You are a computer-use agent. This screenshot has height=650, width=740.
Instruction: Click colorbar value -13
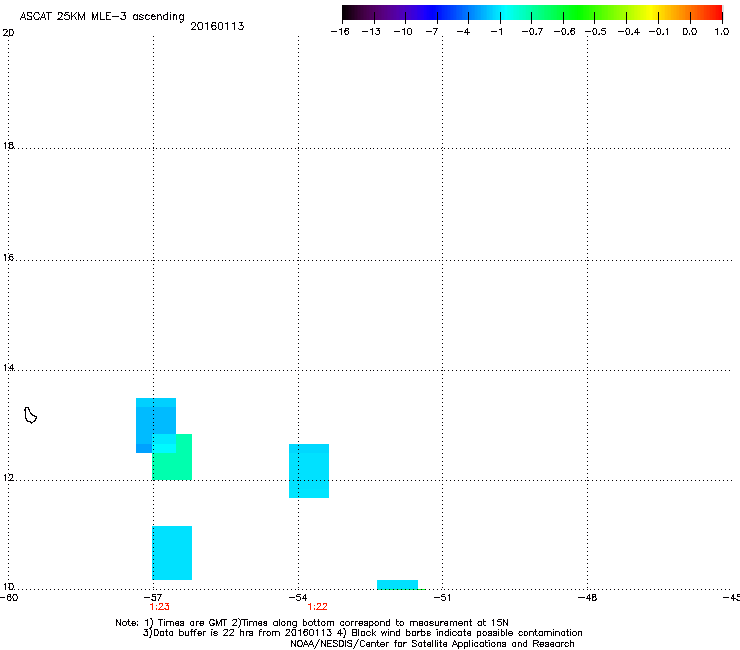coord(371,32)
